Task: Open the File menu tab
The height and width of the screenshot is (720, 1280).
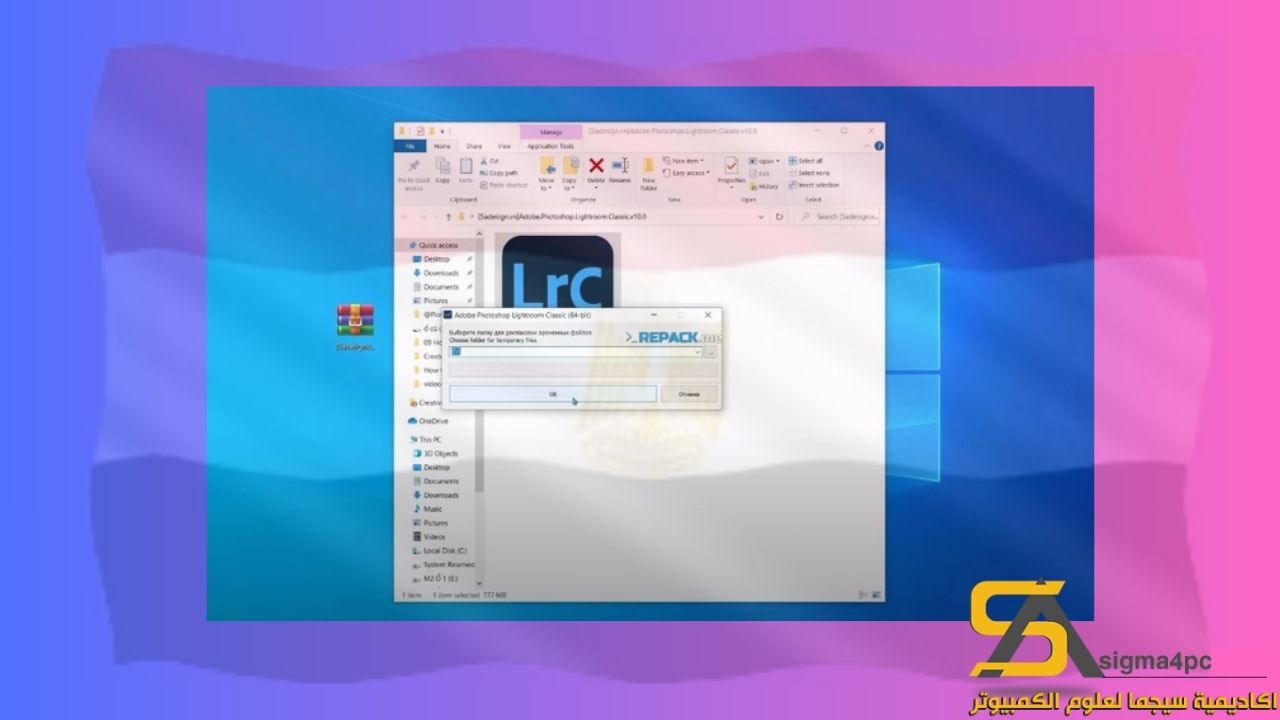Action: point(410,146)
